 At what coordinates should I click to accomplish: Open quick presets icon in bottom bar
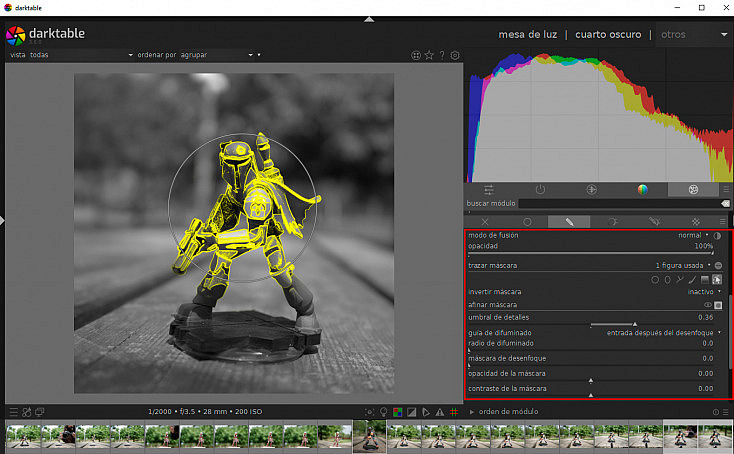[14, 412]
